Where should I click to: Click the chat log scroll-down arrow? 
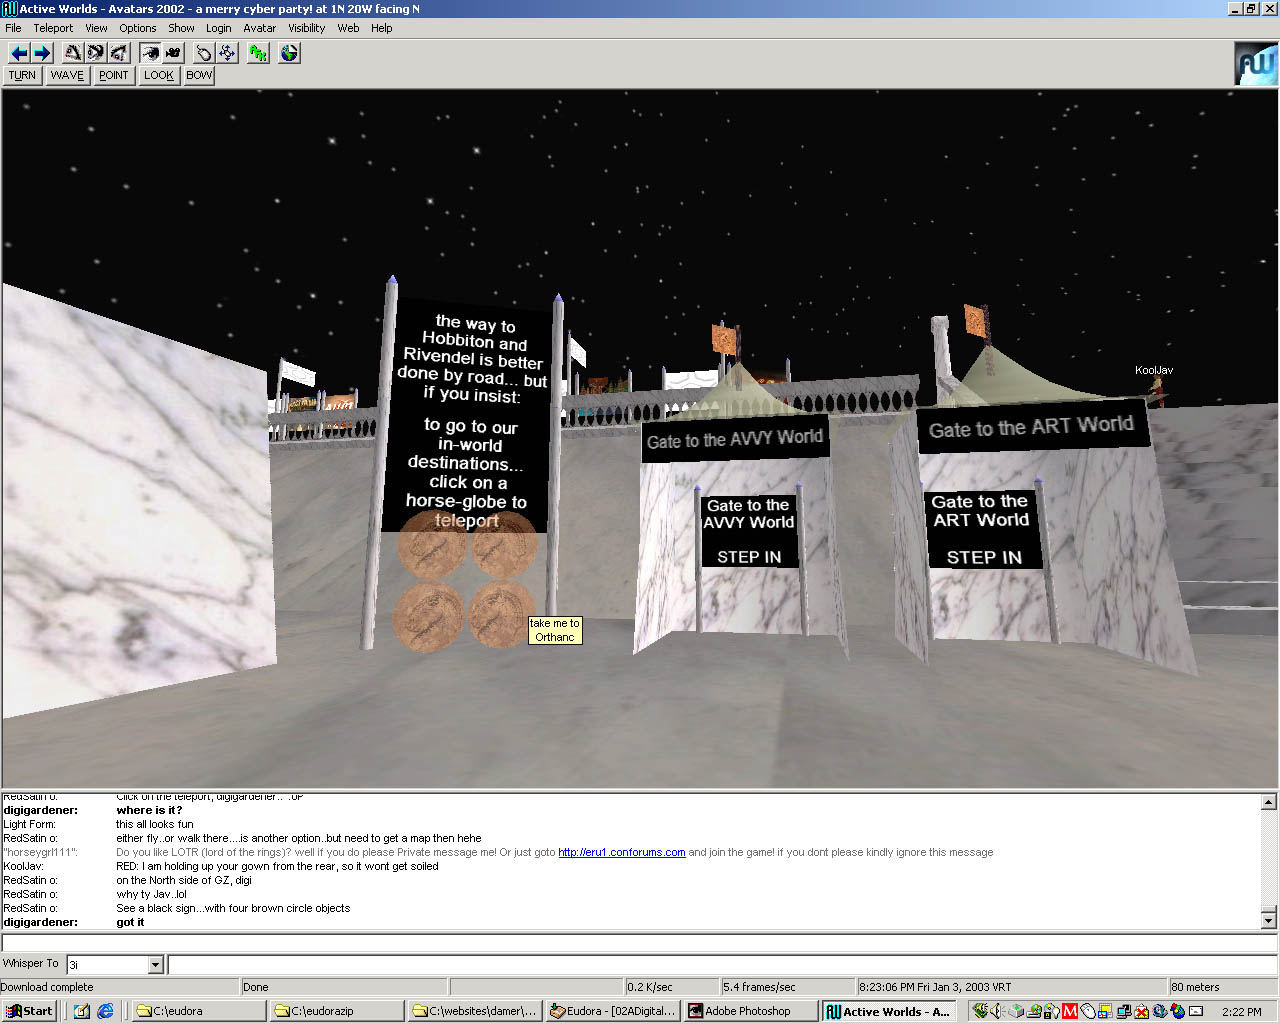[x=1269, y=920]
